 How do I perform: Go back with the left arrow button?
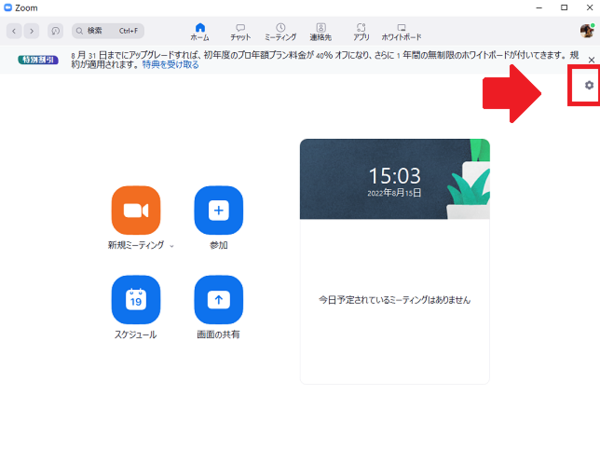pos(15,31)
